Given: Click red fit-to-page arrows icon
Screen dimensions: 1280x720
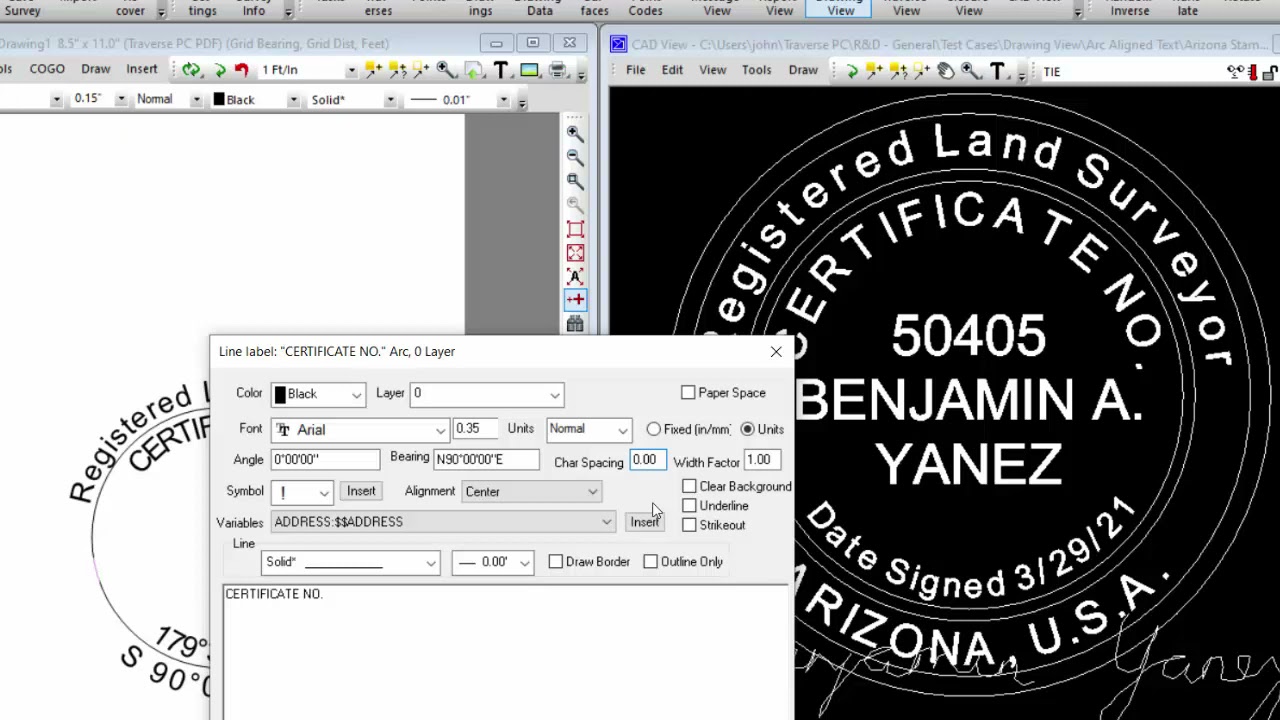Looking at the screenshot, I should tap(575, 253).
